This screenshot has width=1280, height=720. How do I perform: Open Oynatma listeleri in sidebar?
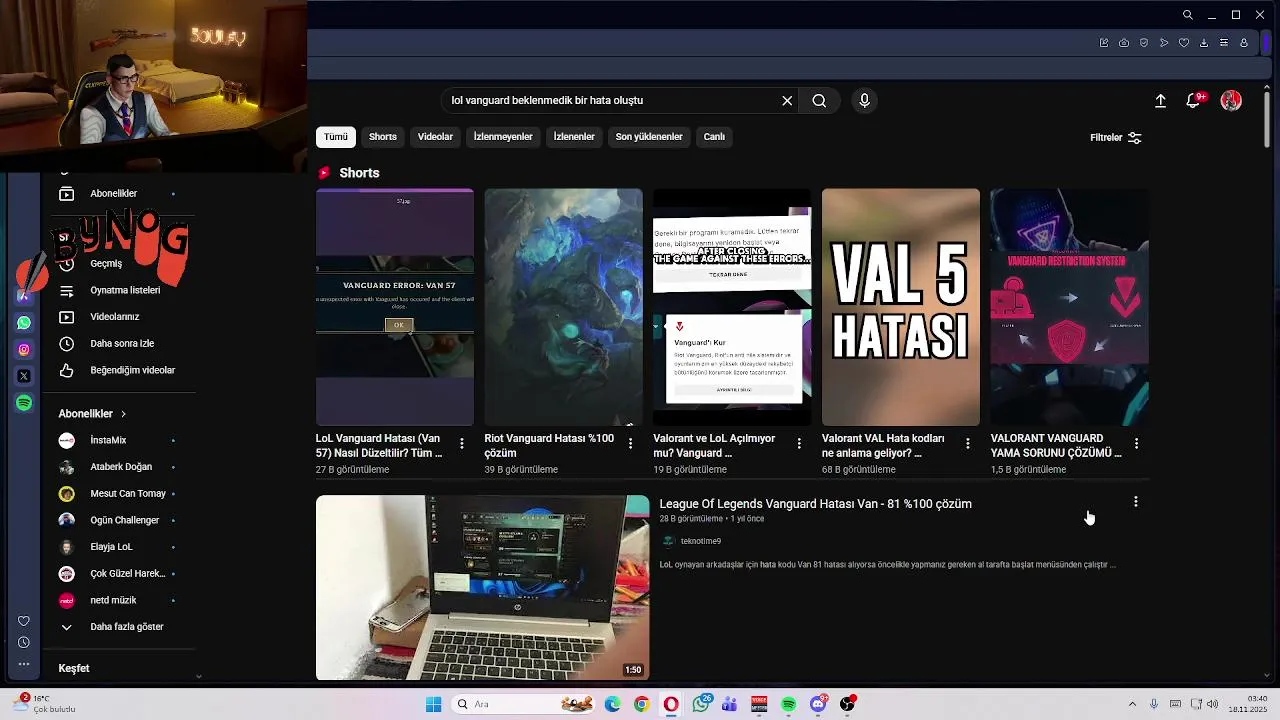click(125, 290)
